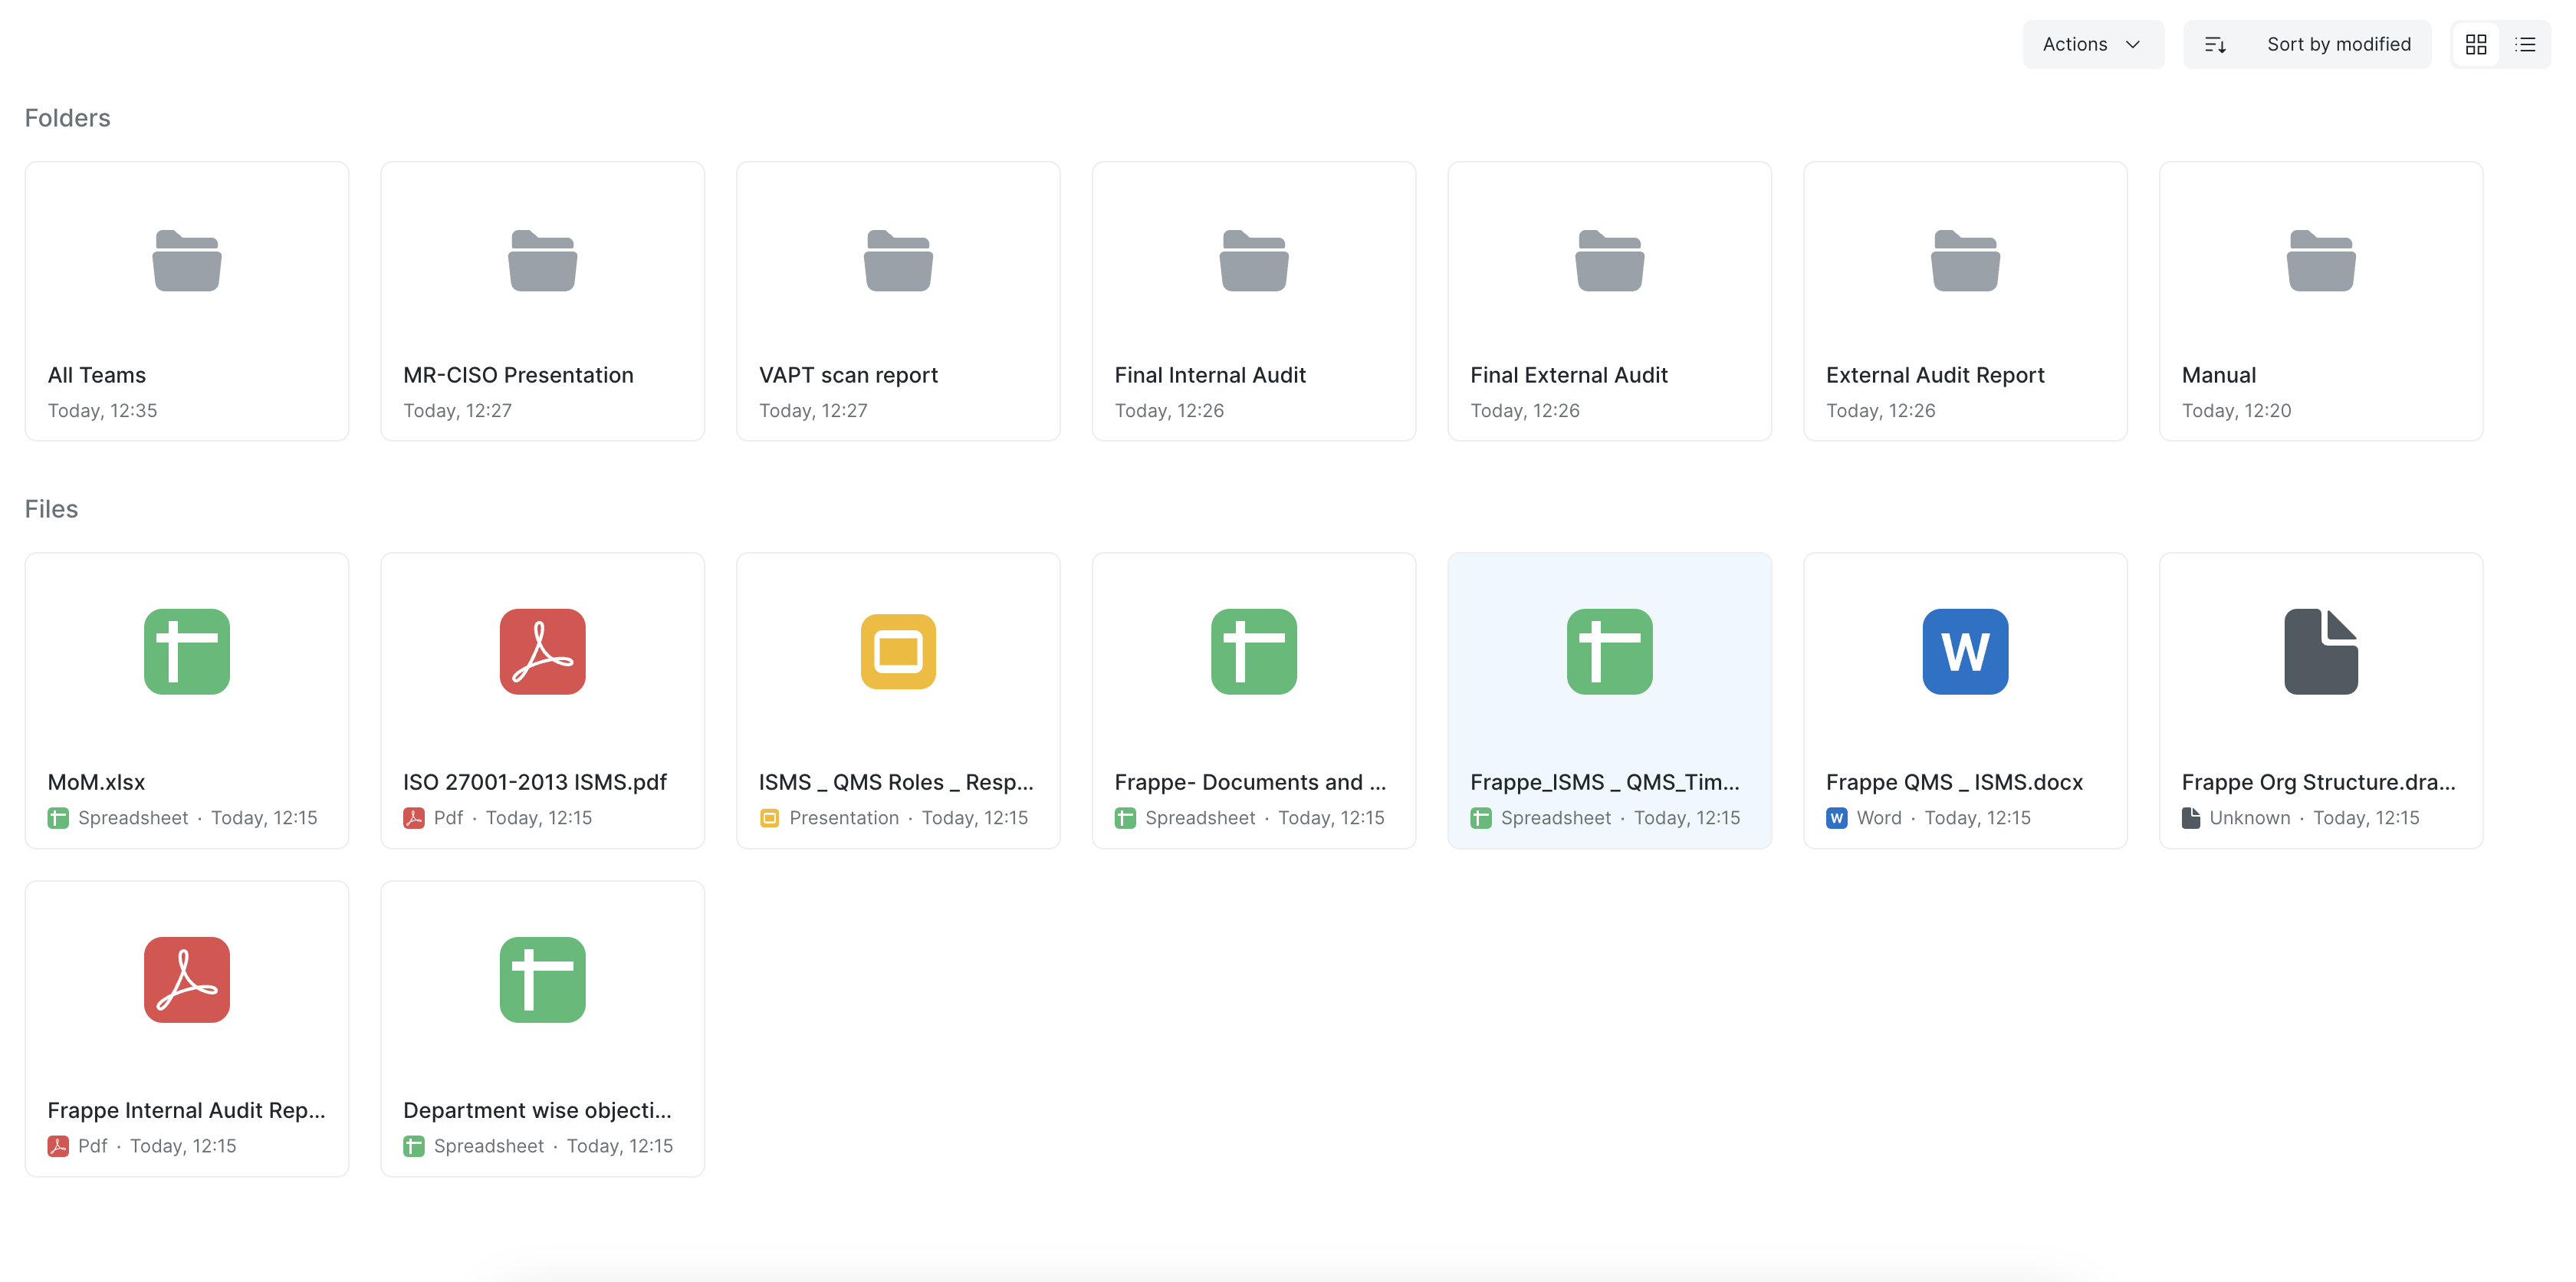This screenshot has width=2576, height=1282.
Task: Click the PDF icon on ISO 27001-2013 ISMS.pdf
Action: (x=542, y=652)
